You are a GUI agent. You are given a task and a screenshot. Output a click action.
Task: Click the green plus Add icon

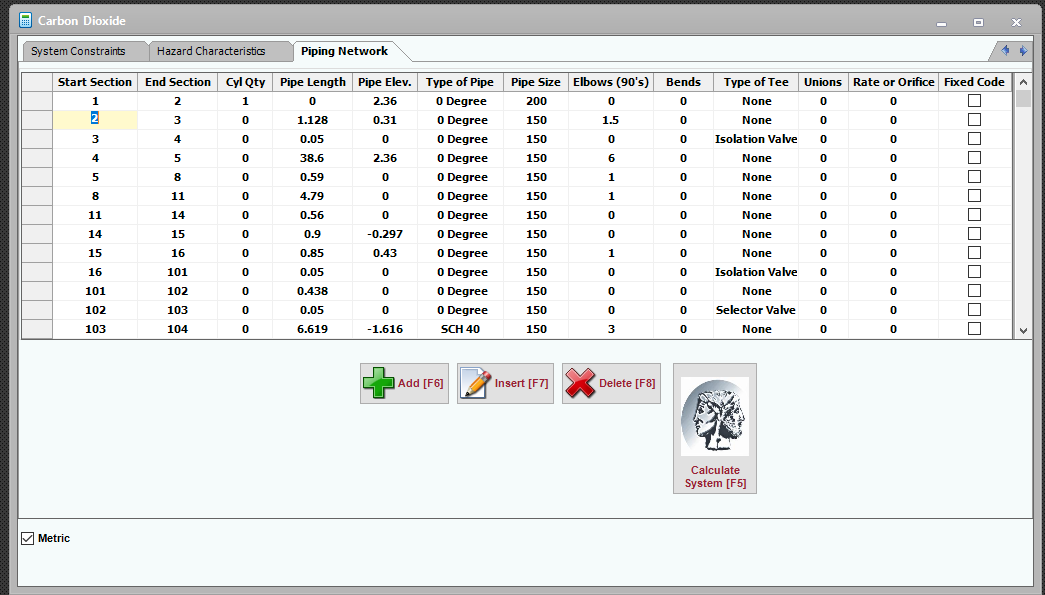(379, 384)
